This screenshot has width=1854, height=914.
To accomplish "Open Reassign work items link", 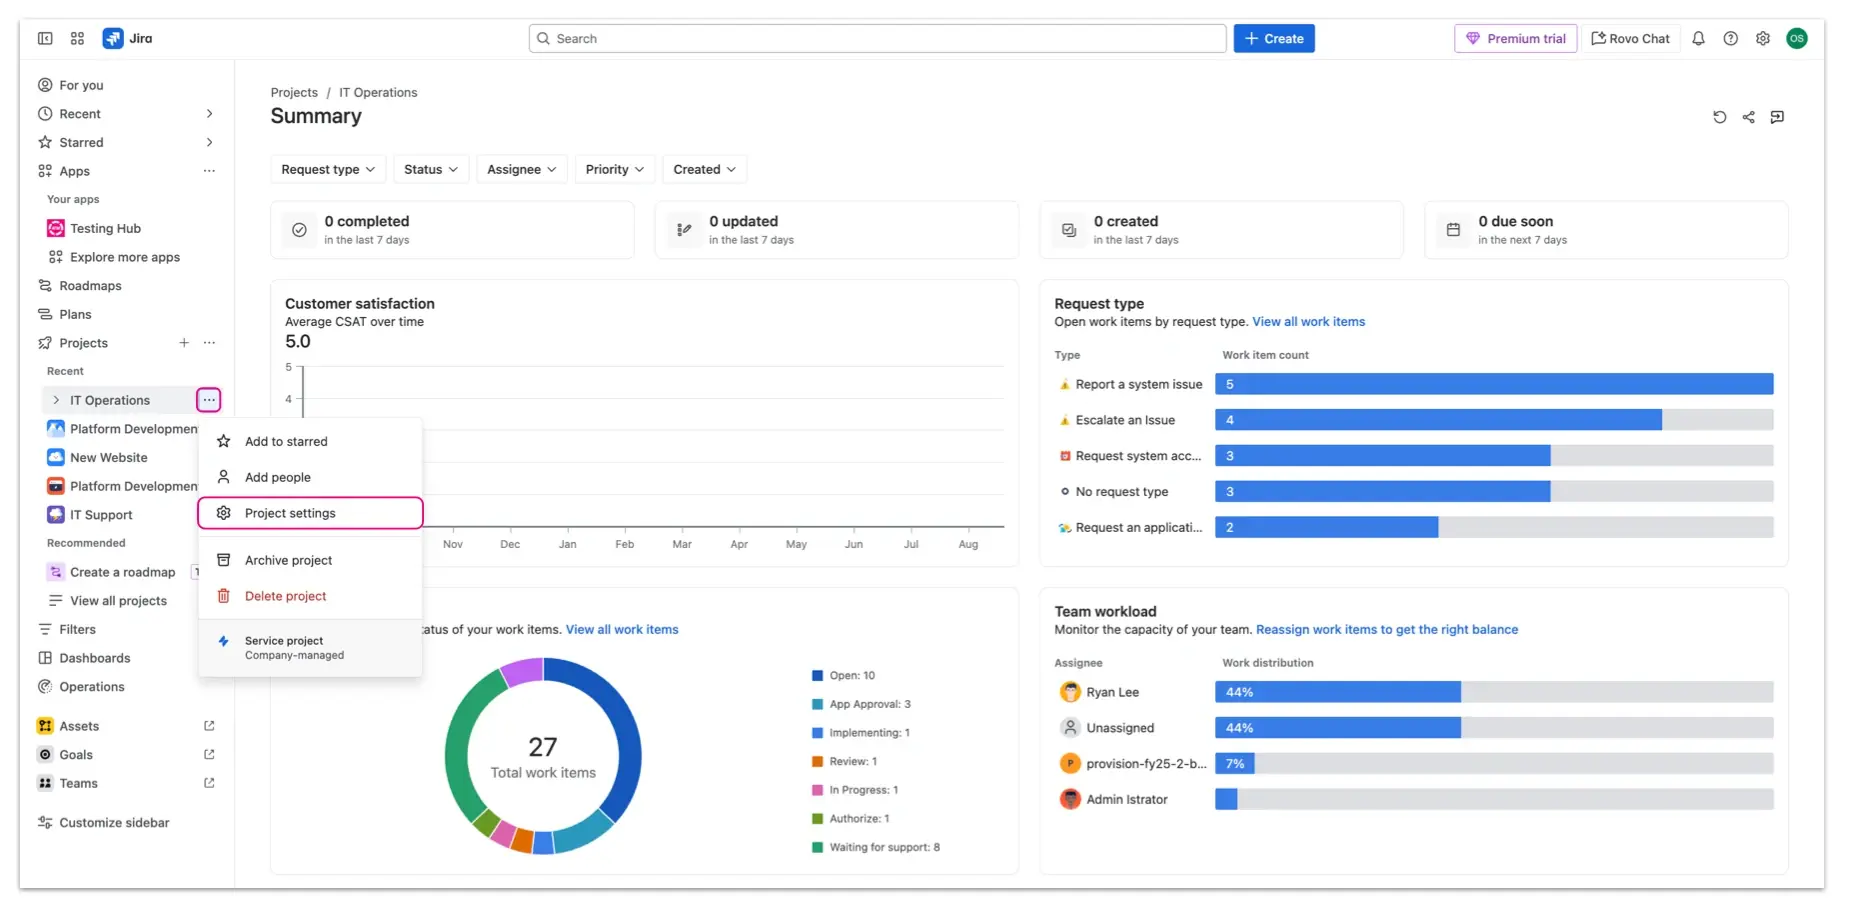I will point(1386,630).
